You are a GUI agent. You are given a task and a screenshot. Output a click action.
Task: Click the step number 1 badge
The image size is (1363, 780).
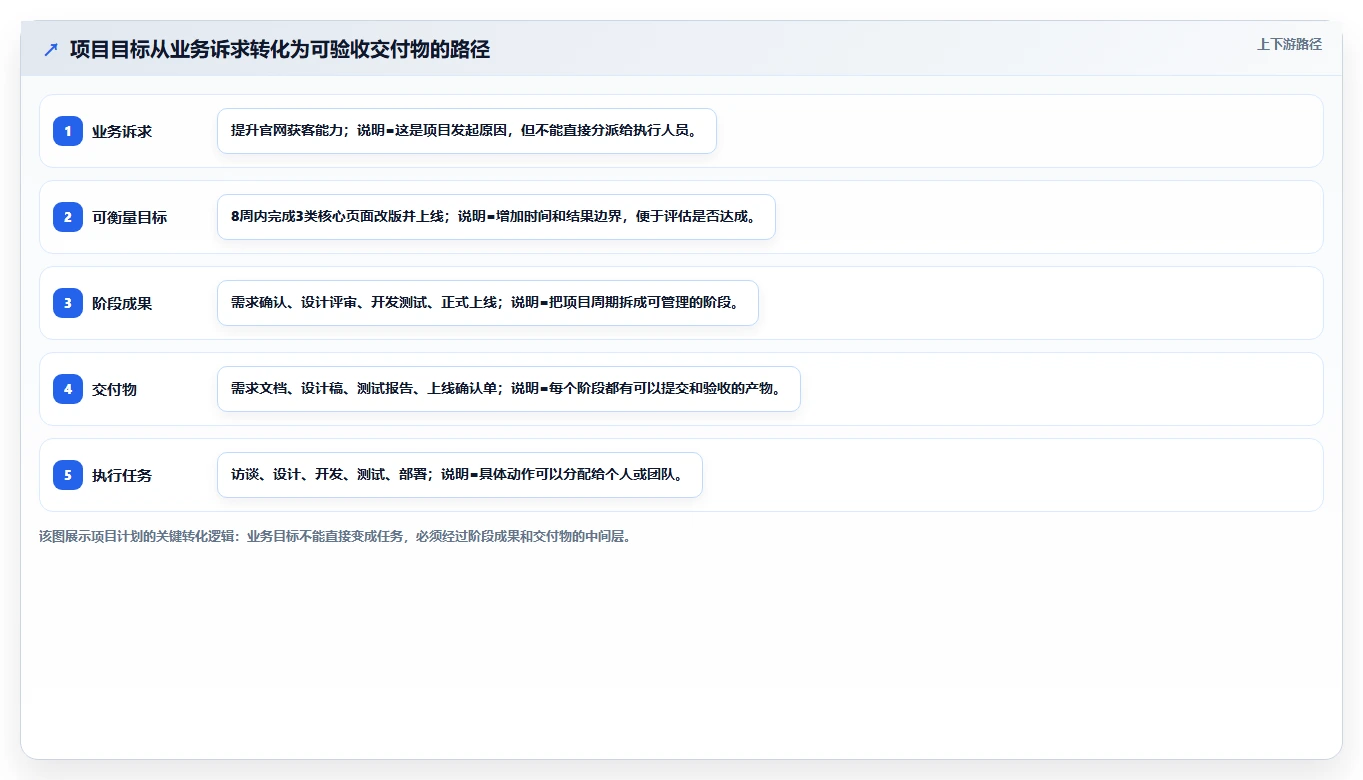[68, 131]
